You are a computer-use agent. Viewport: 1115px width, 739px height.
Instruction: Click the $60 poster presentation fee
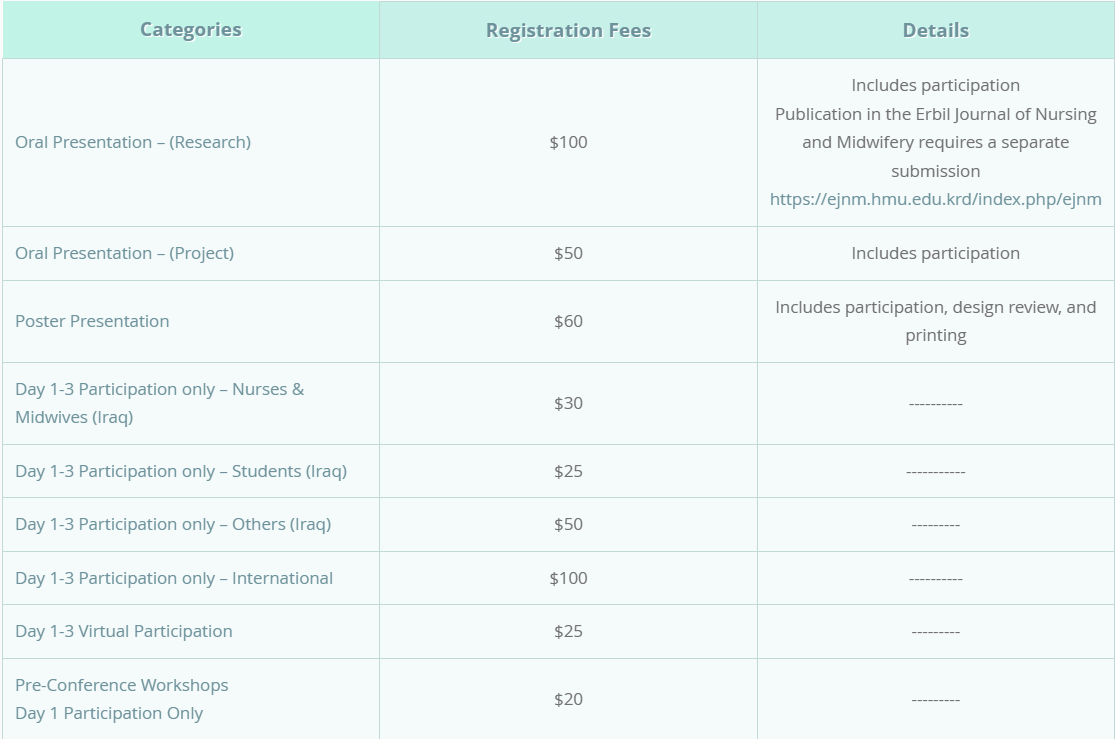pyautogui.click(x=568, y=321)
